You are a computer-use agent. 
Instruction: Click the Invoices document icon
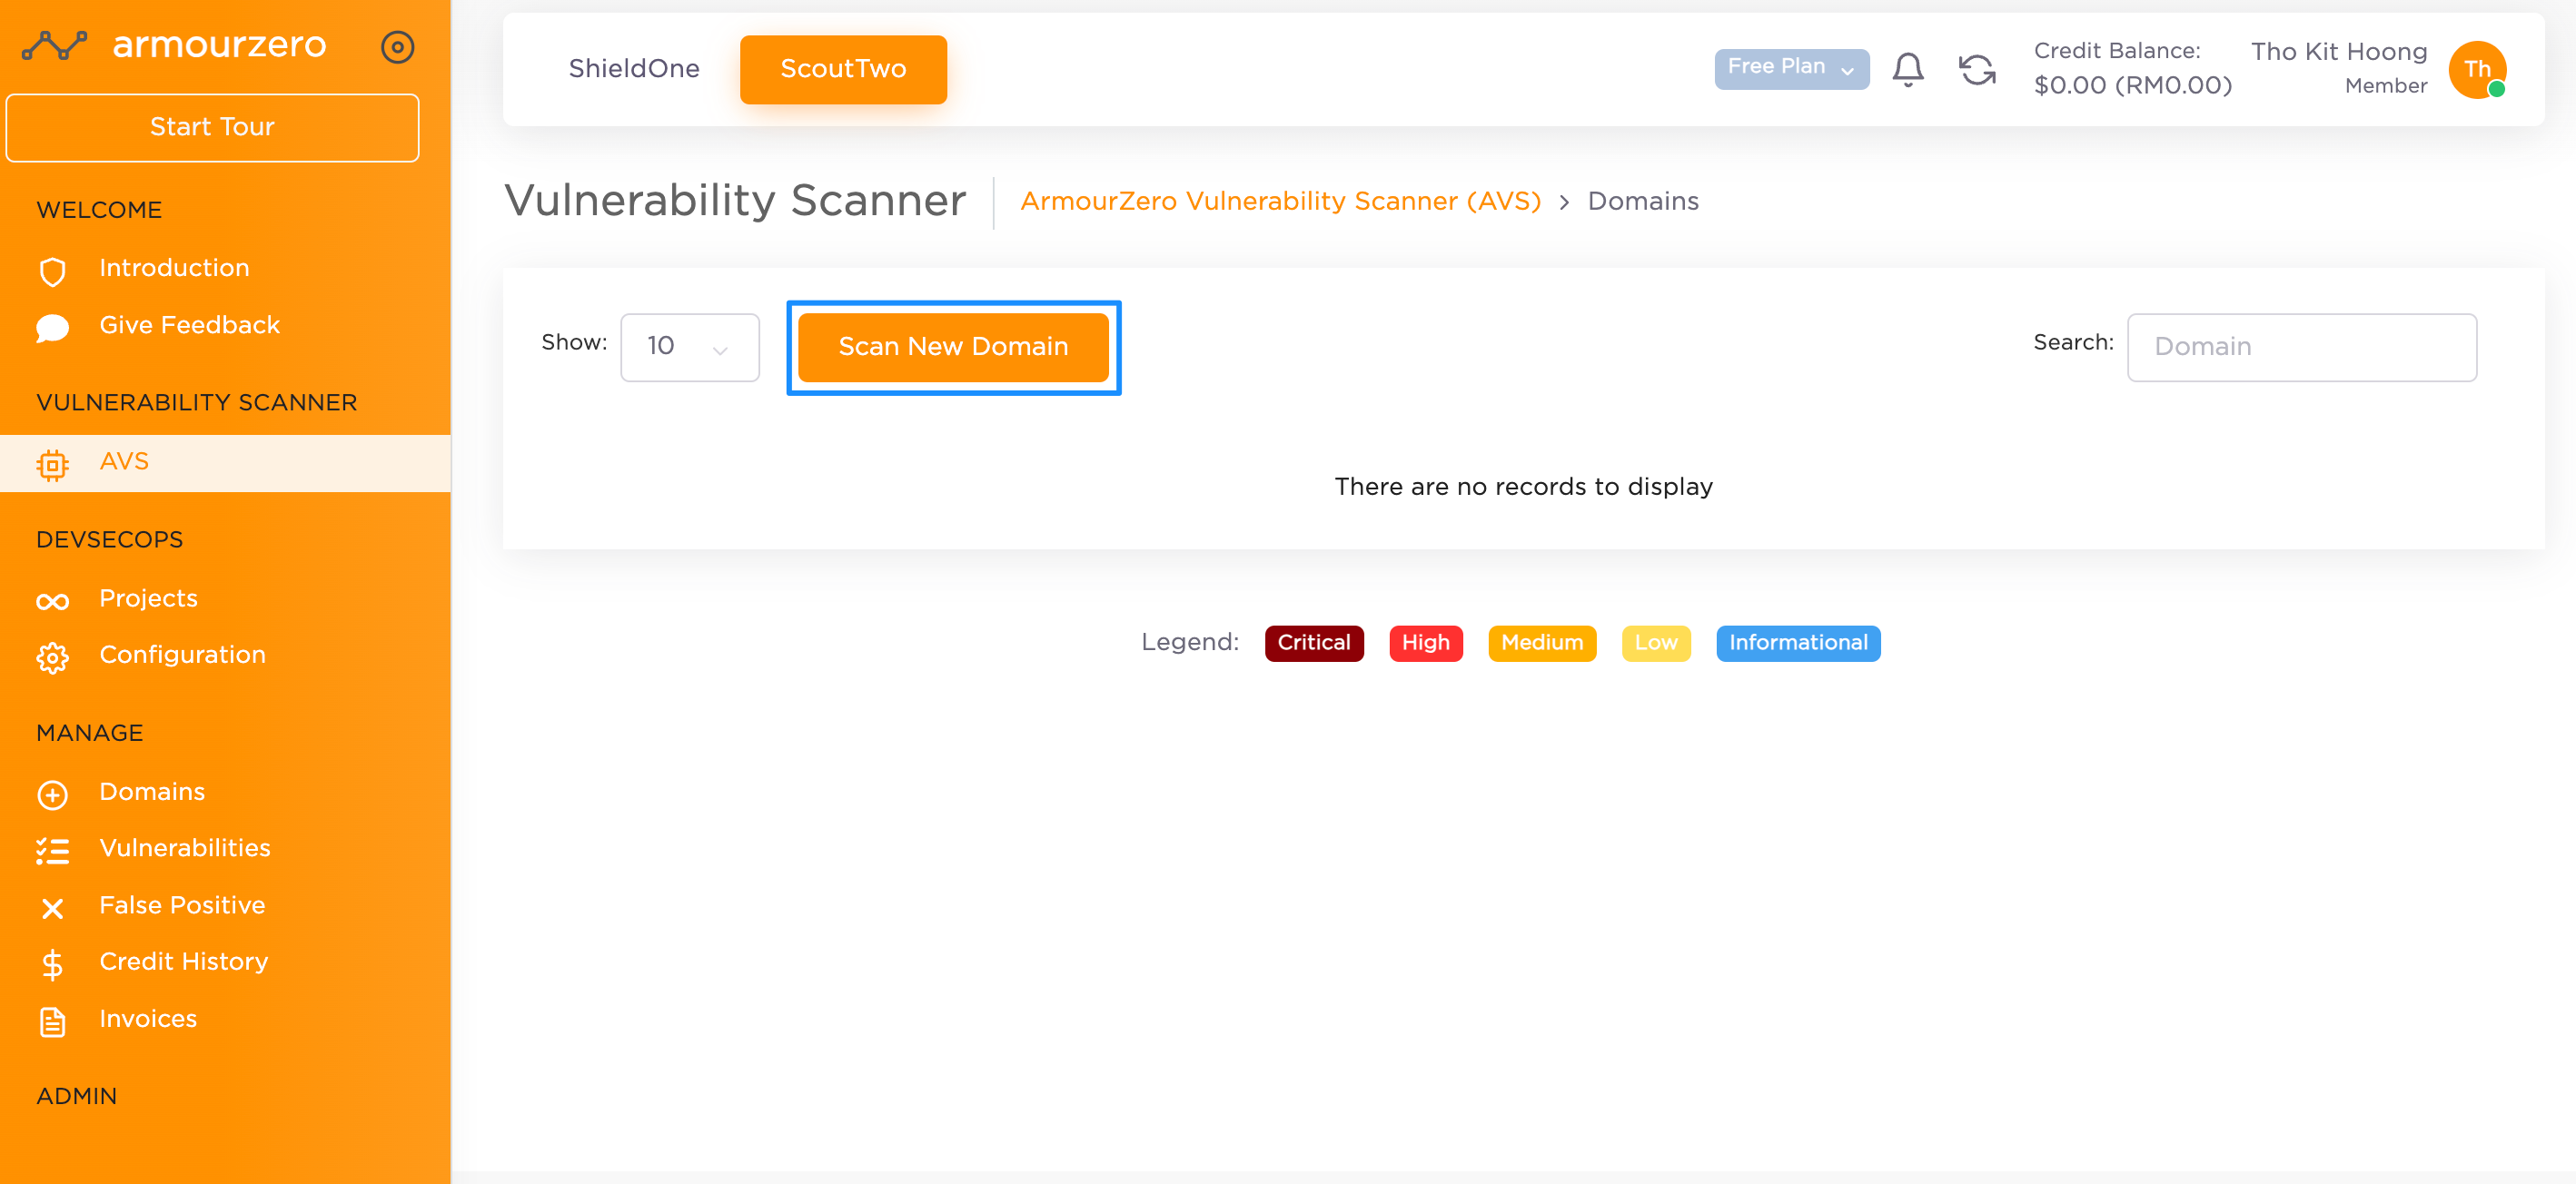52,1021
